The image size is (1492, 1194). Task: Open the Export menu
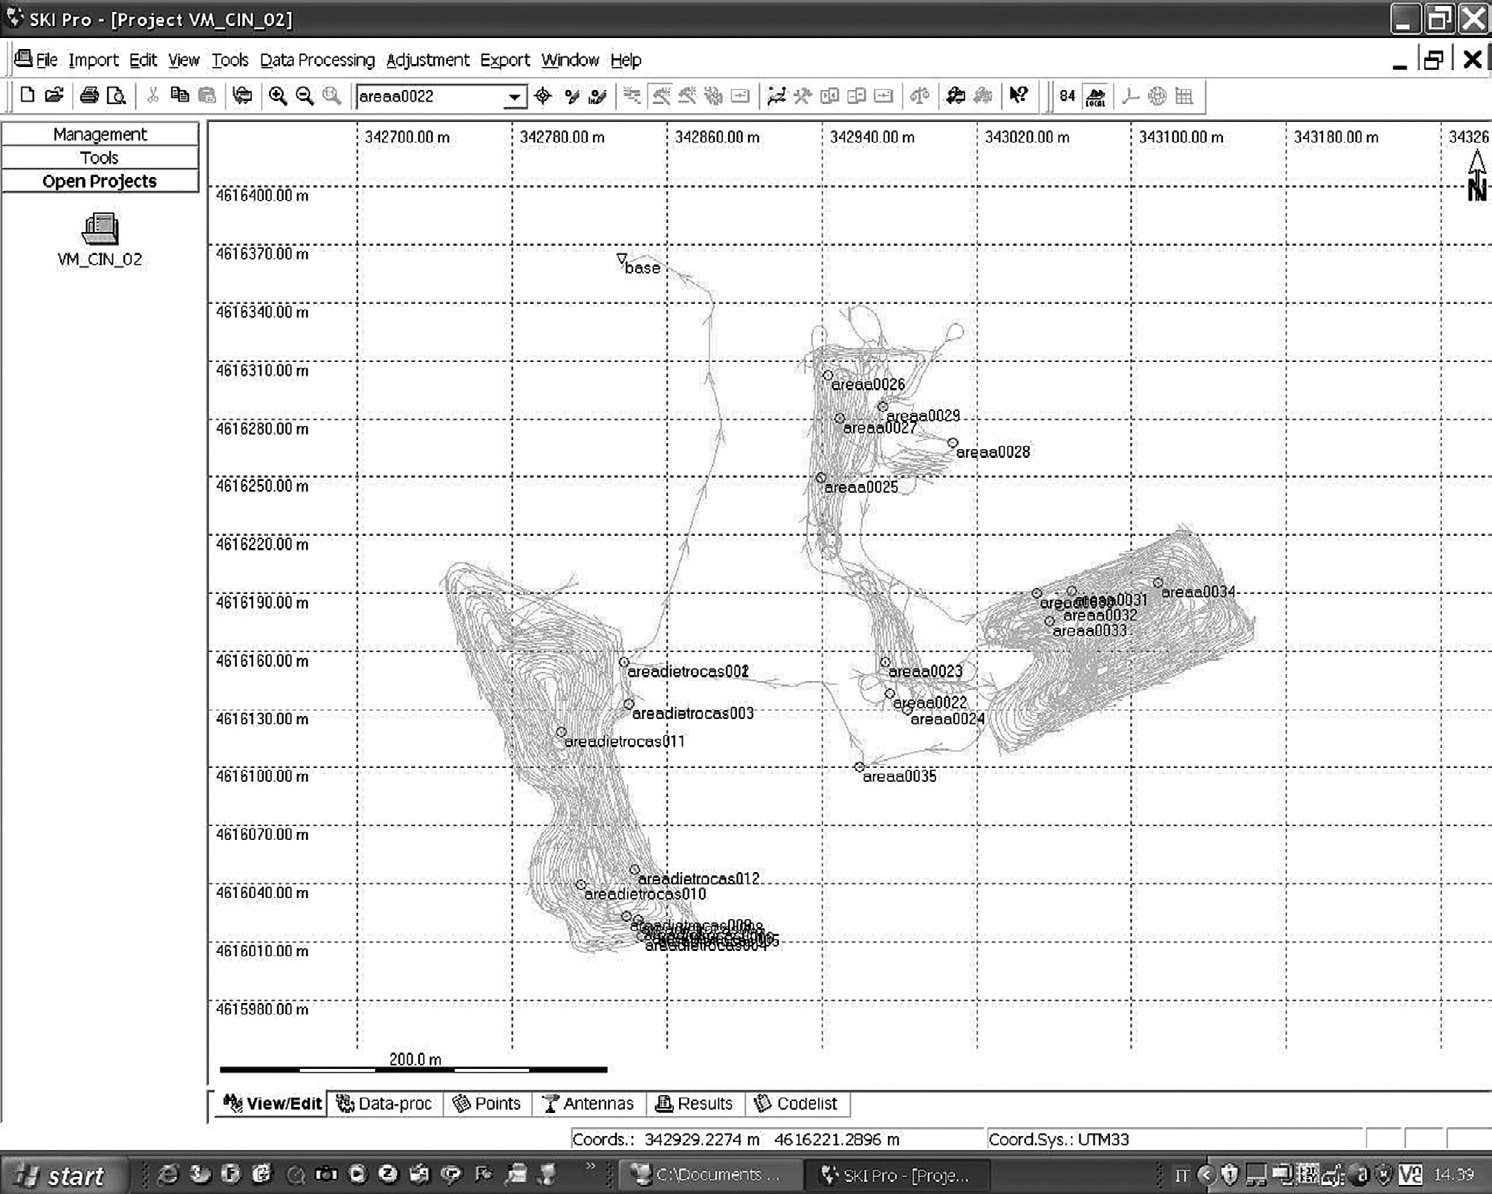[505, 60]
